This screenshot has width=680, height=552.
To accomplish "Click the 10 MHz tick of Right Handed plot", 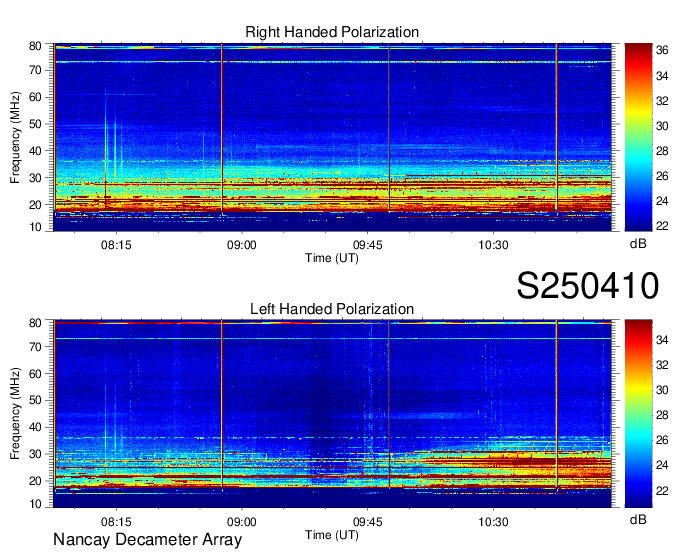I will click(x=35, y=227).
